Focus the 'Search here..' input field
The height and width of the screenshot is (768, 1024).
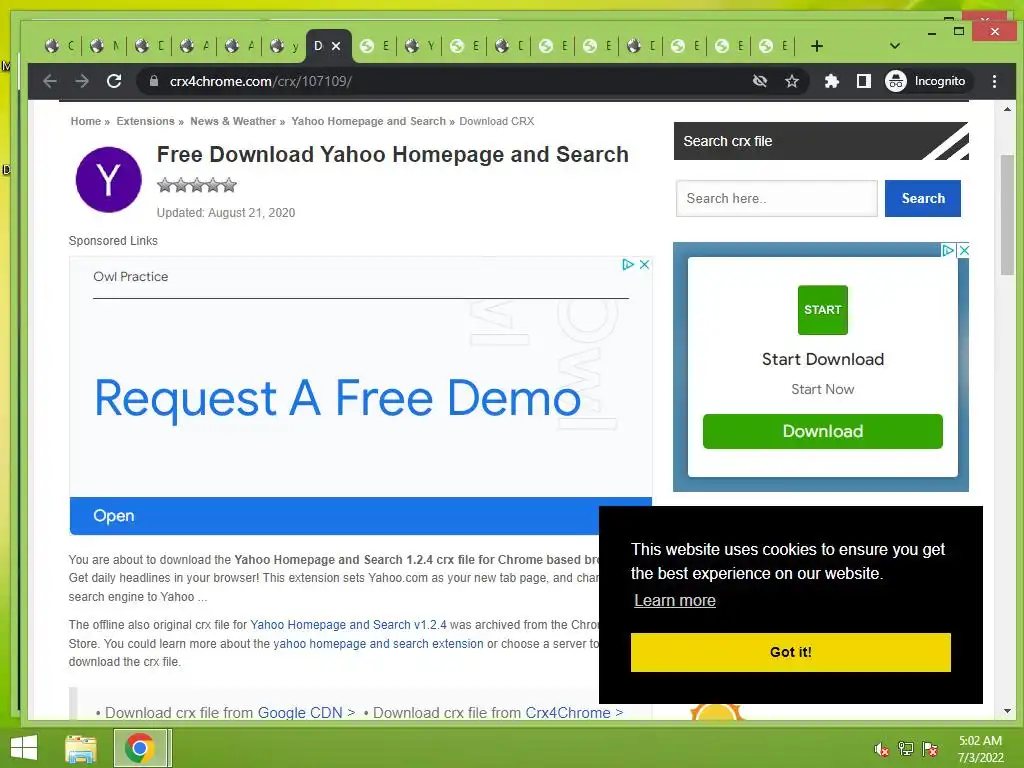[x=776, y=199]
